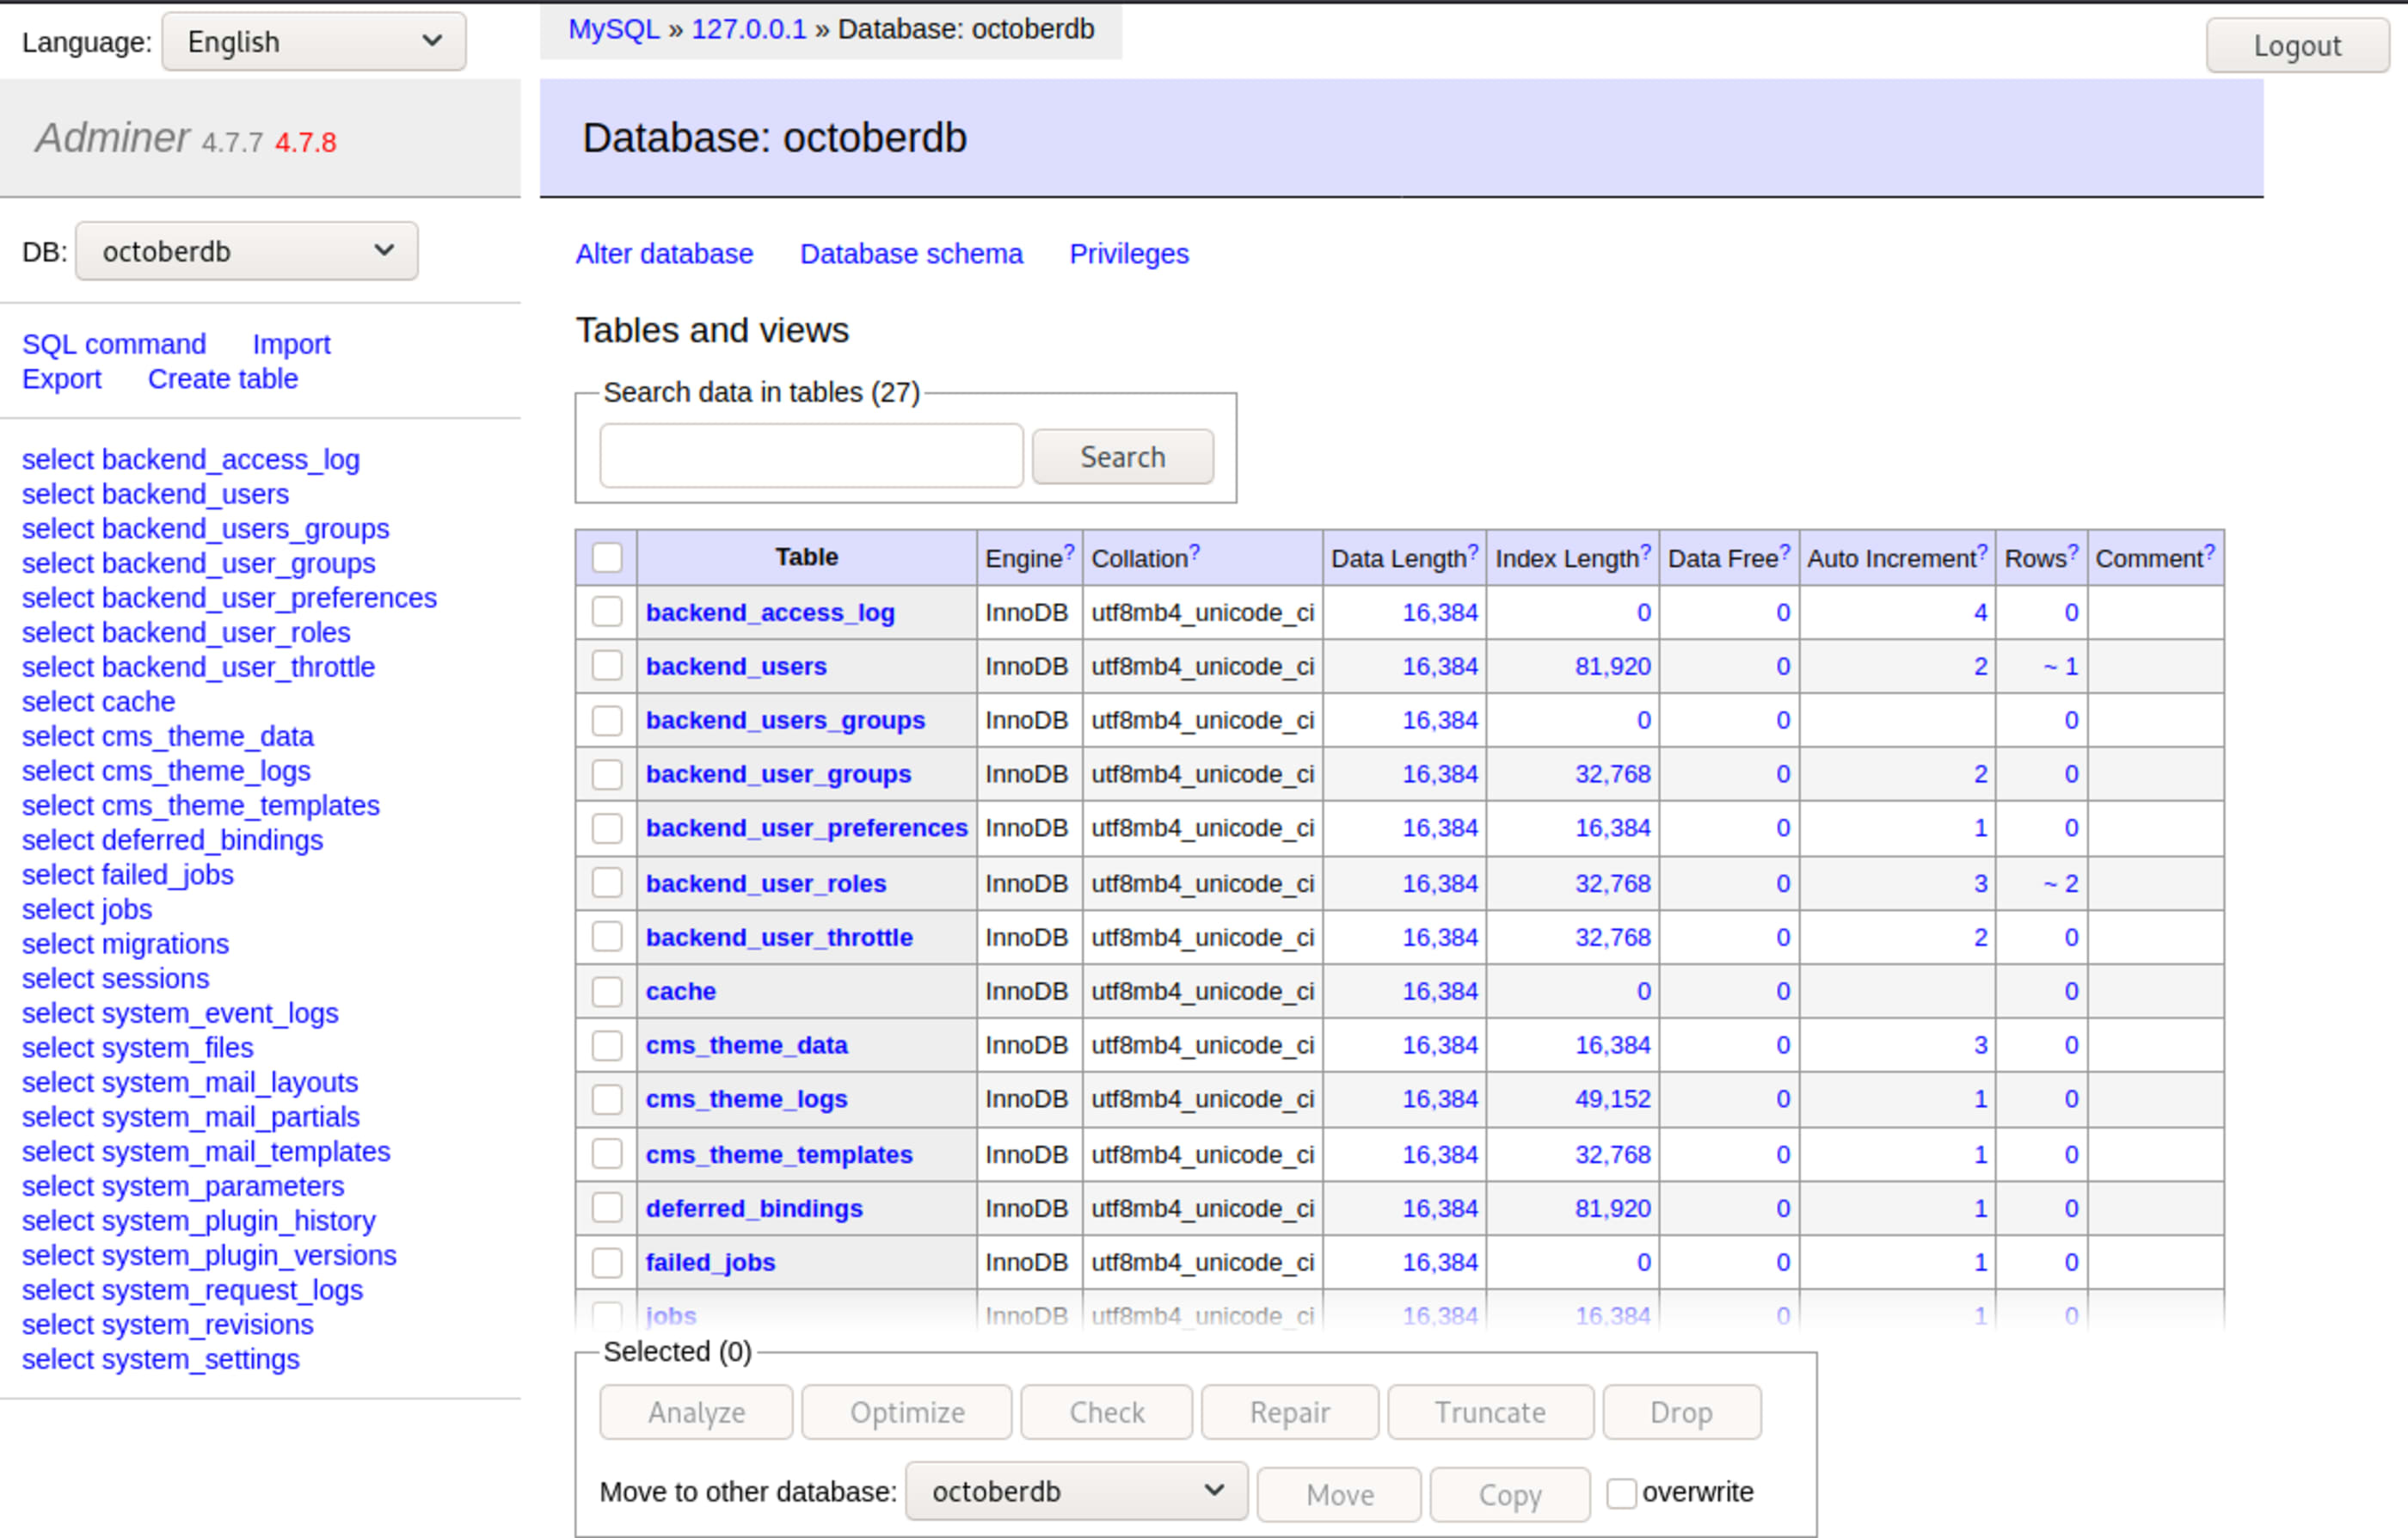Click the Rows column help question mark
The height and width of the screenshot is (1538, 2408).
point(2073,551)
